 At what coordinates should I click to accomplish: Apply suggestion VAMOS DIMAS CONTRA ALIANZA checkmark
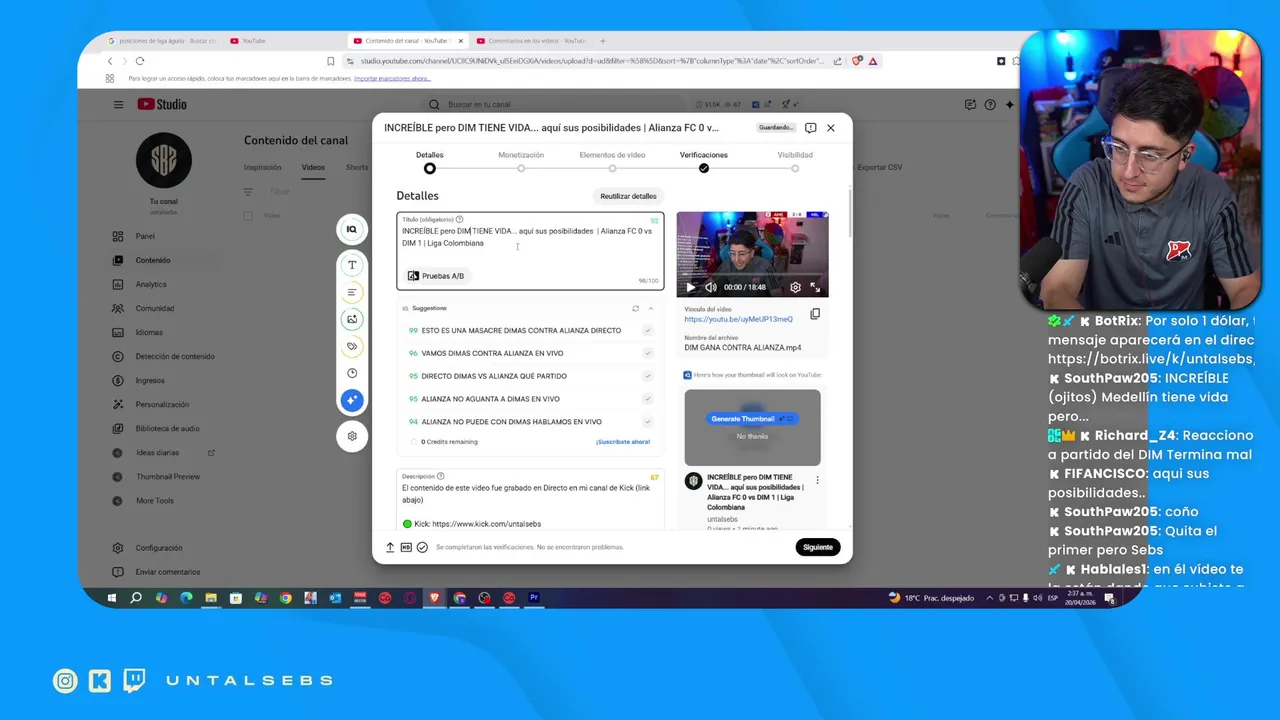coord(648,353)
